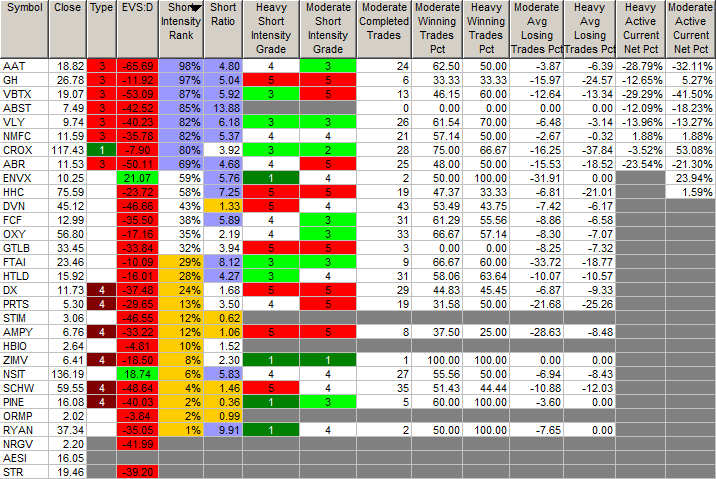The height and width of the screenshot is (479, 716).
Task: Select the FCF symbol cell
Action: coord(24,220)
